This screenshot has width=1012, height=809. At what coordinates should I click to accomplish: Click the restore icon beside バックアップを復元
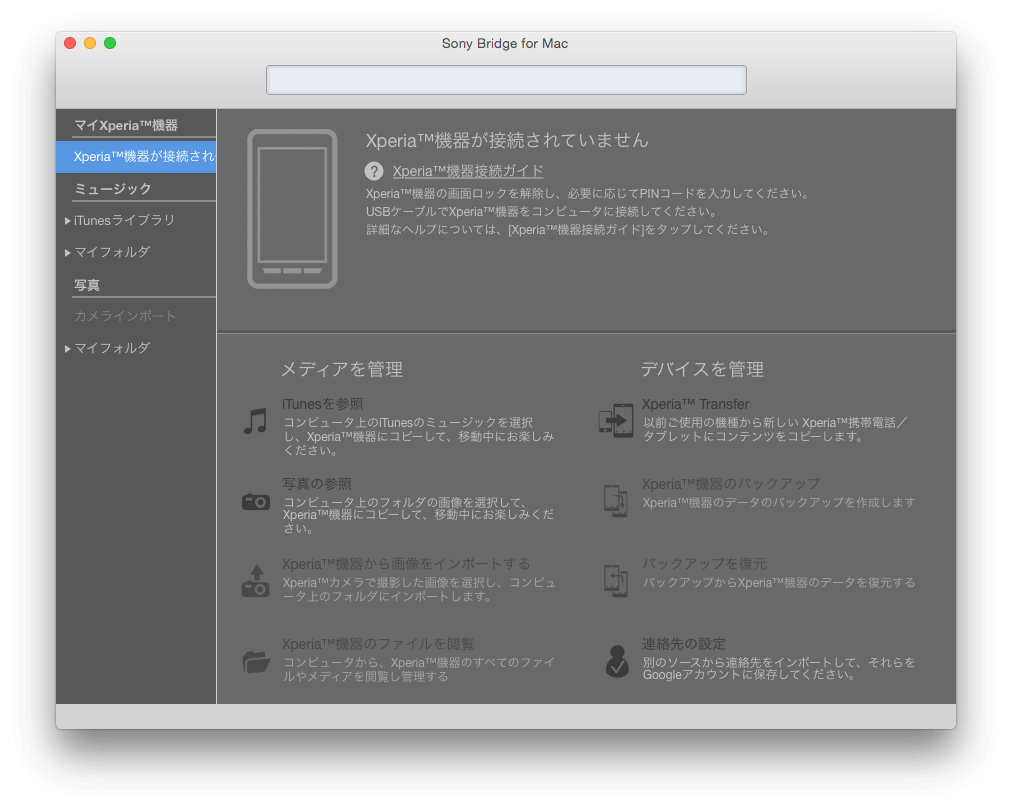(x=616, y=580)
